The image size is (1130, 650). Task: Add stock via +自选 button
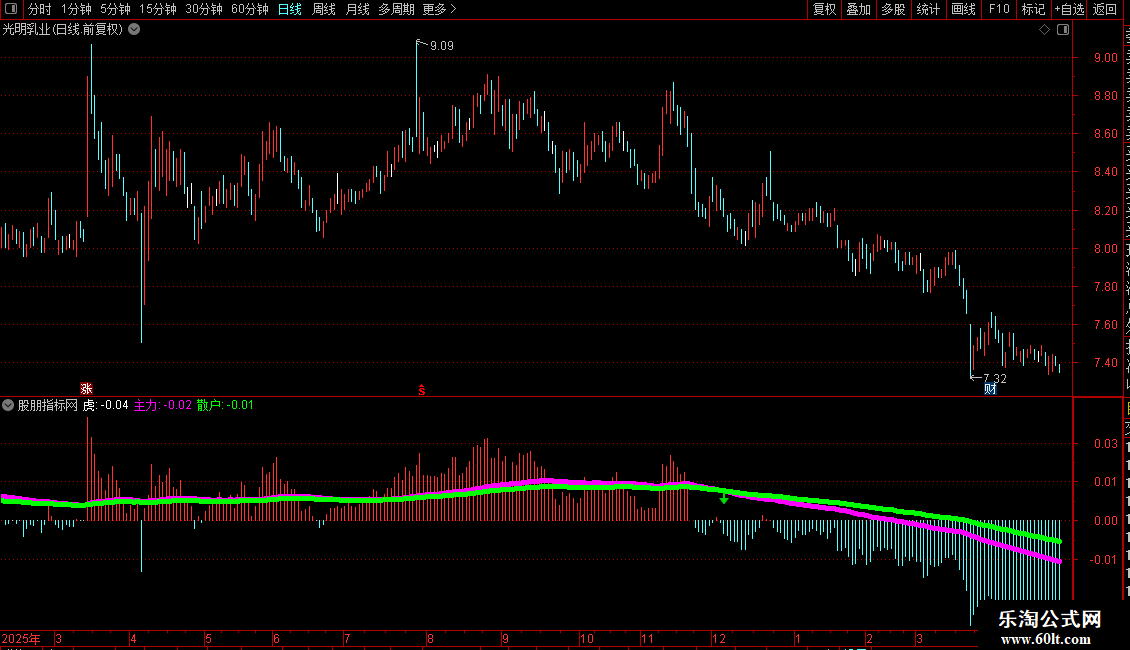(x=1069, y=9)
